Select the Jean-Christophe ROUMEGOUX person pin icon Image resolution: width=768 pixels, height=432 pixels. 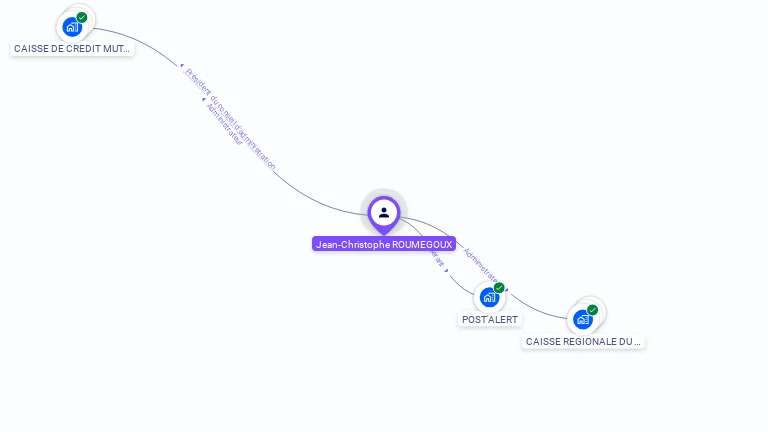pos(384,214)
